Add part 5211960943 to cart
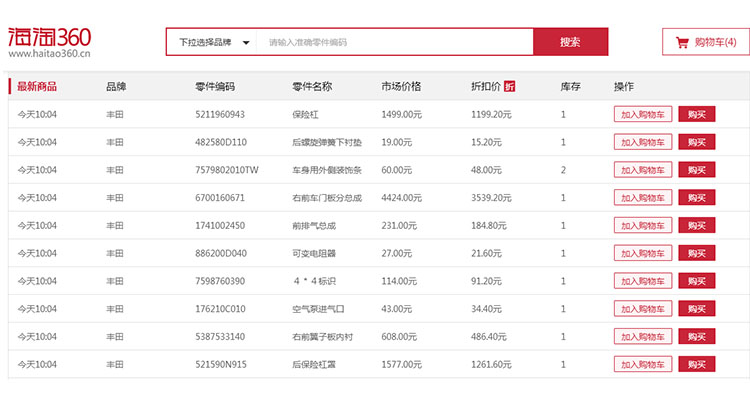This screenshot has height=398, width=750. click(x=643, y=114)
